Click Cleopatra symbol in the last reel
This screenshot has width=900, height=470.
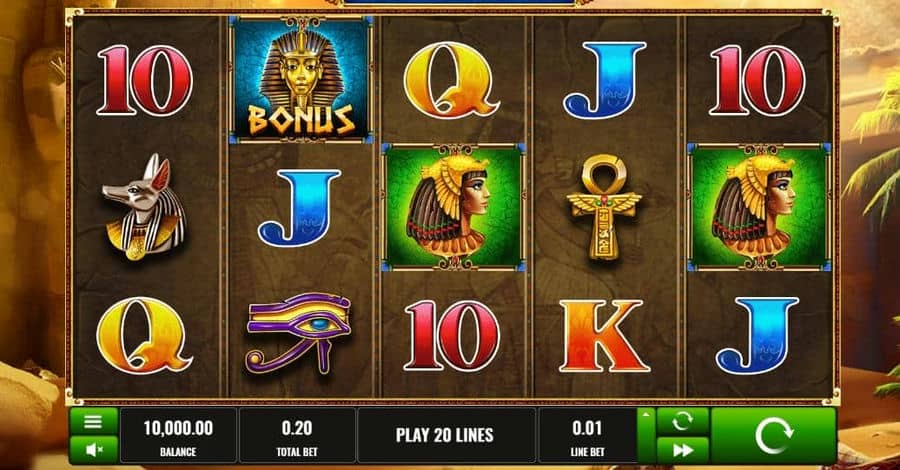(759, 207)
